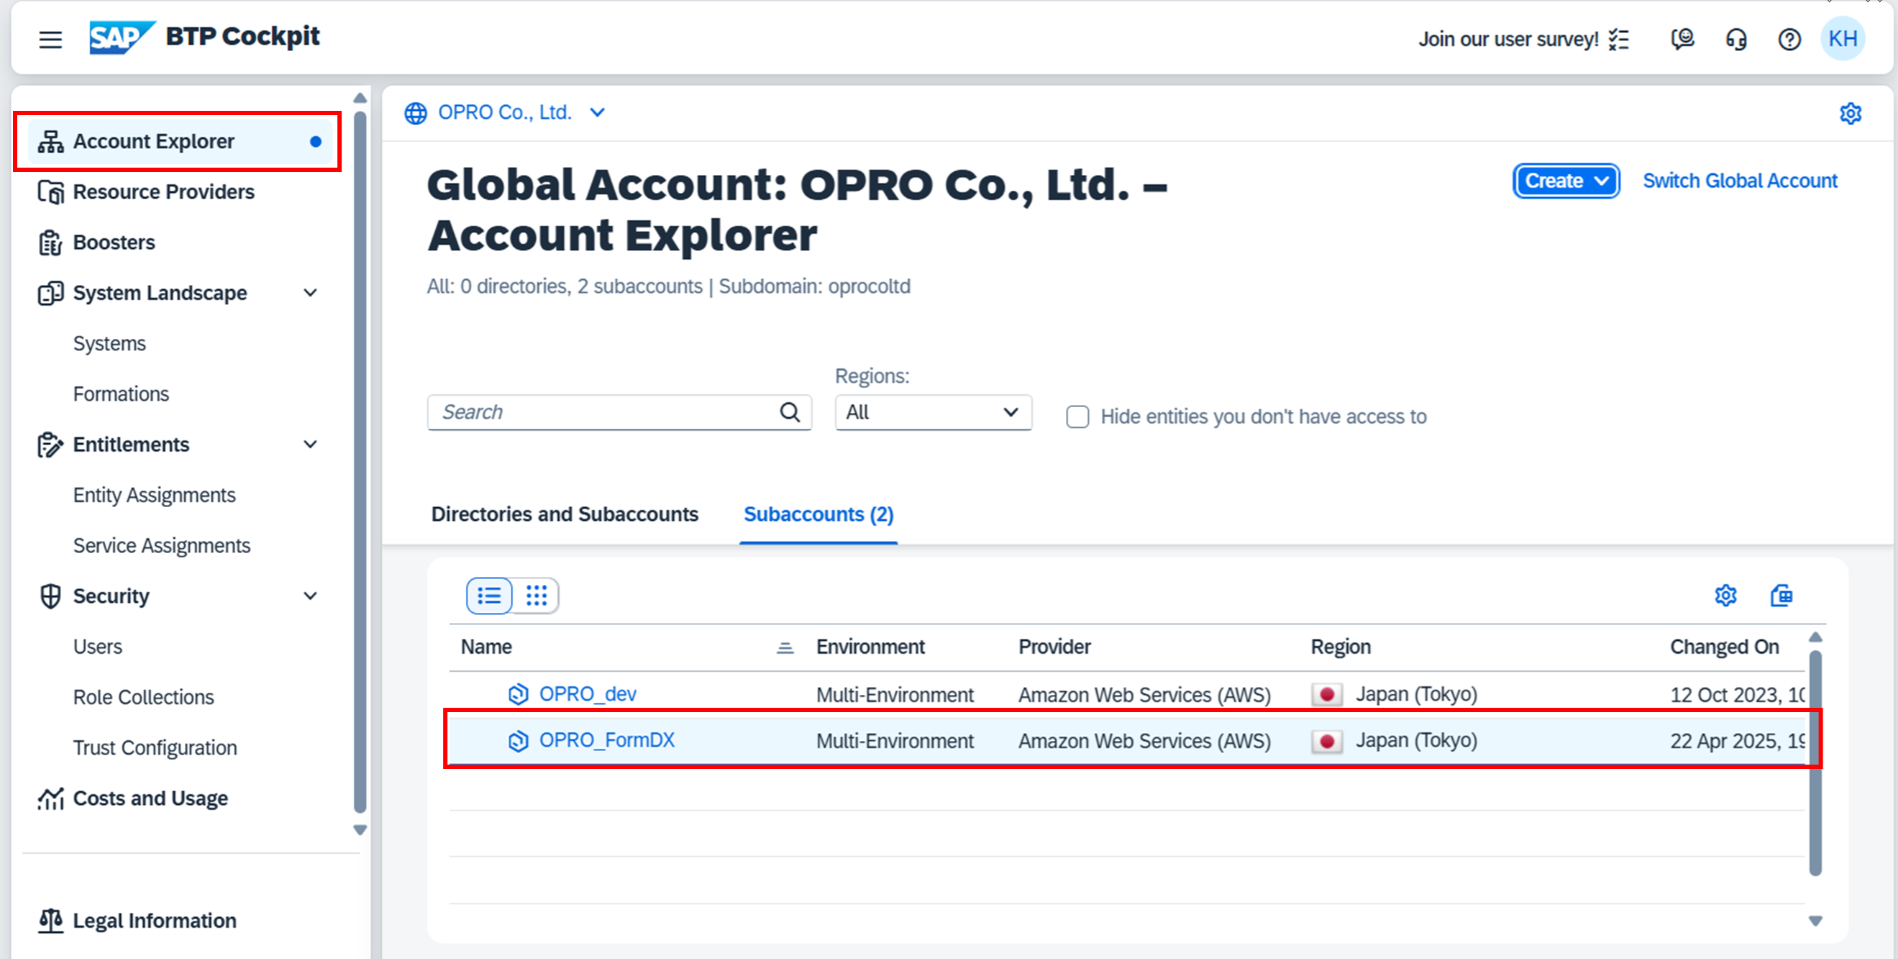Collapse the System Landscape section

(x=310, y=293)
